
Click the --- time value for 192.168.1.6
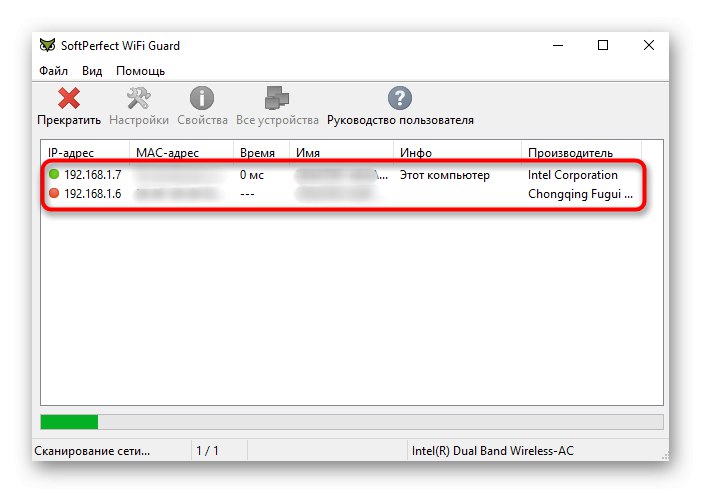coord(247,194)
